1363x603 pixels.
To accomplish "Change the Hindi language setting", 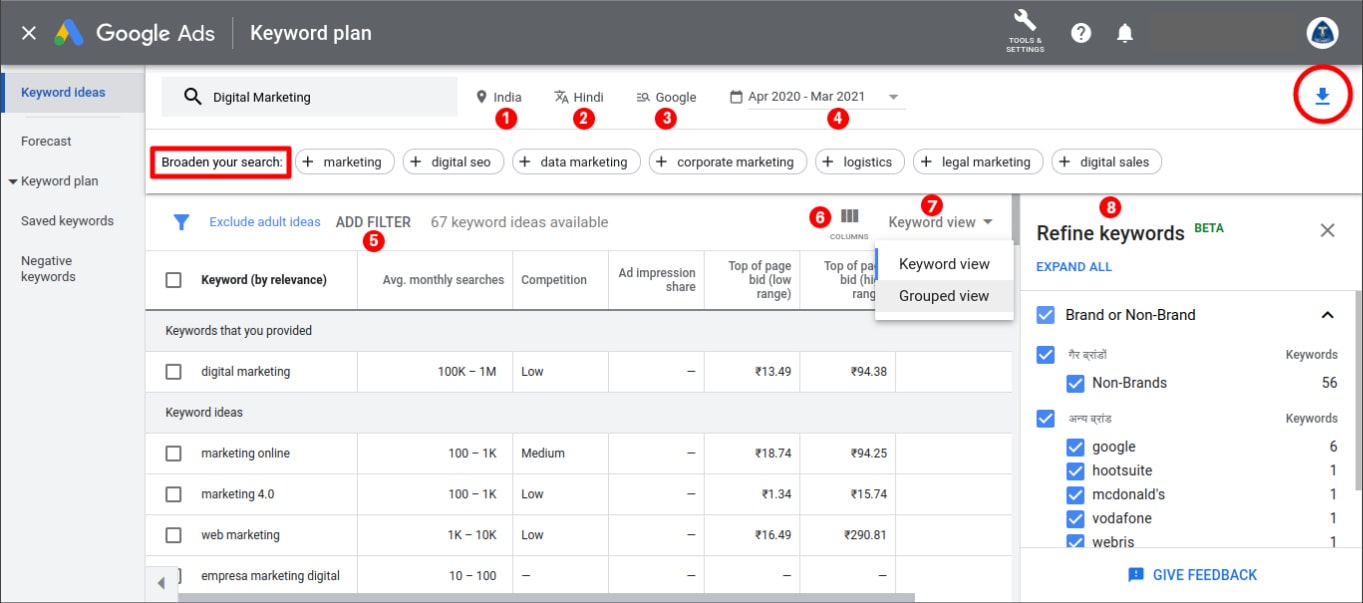I will tap(579, 97).
